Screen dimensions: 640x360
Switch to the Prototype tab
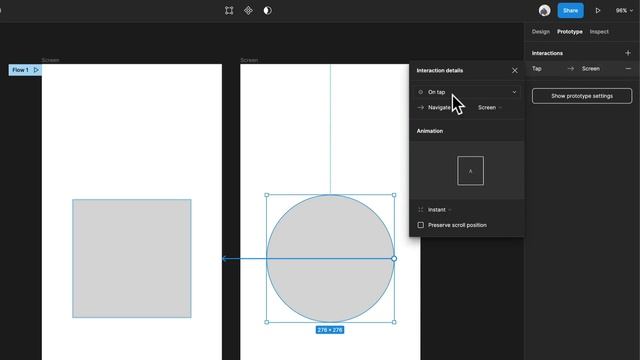tap(570, 31)
